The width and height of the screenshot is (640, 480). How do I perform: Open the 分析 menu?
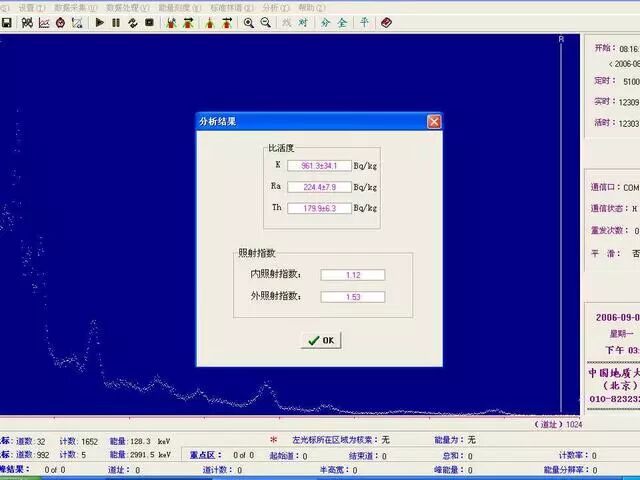coord(276,8)
